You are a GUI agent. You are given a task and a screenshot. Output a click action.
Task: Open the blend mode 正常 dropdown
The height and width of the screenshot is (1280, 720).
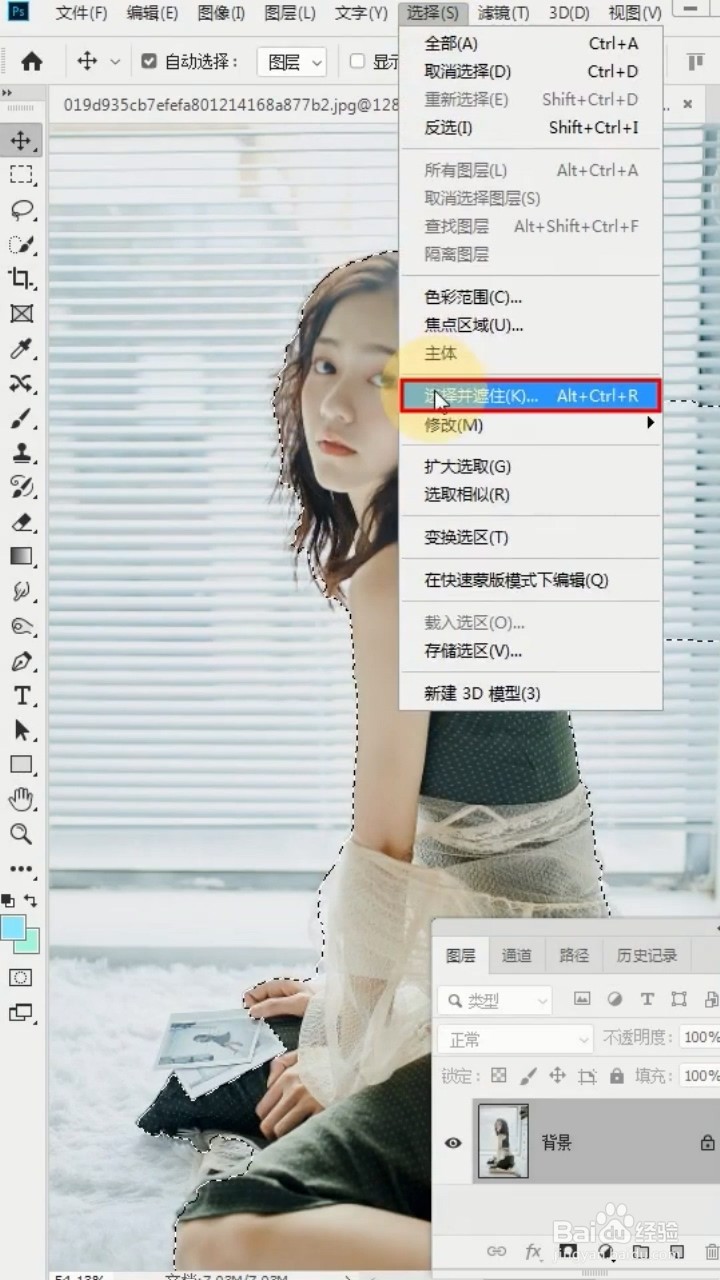tap(516, 1039)
